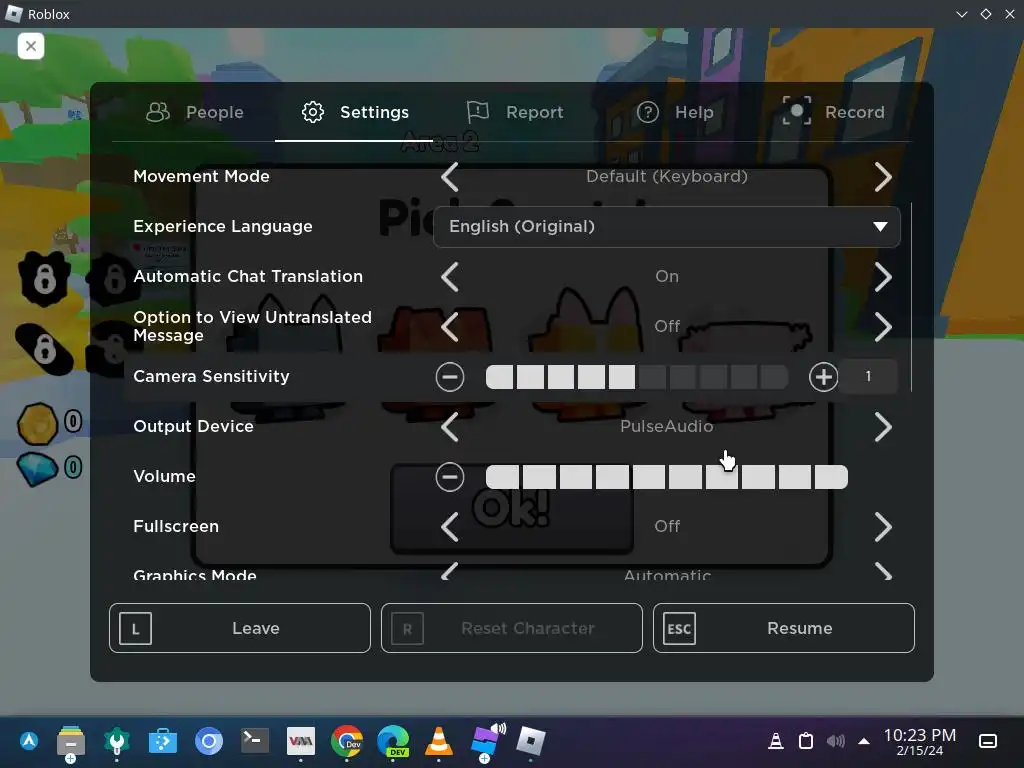Open the clock showing 10:23 PM

coord(920,742)
